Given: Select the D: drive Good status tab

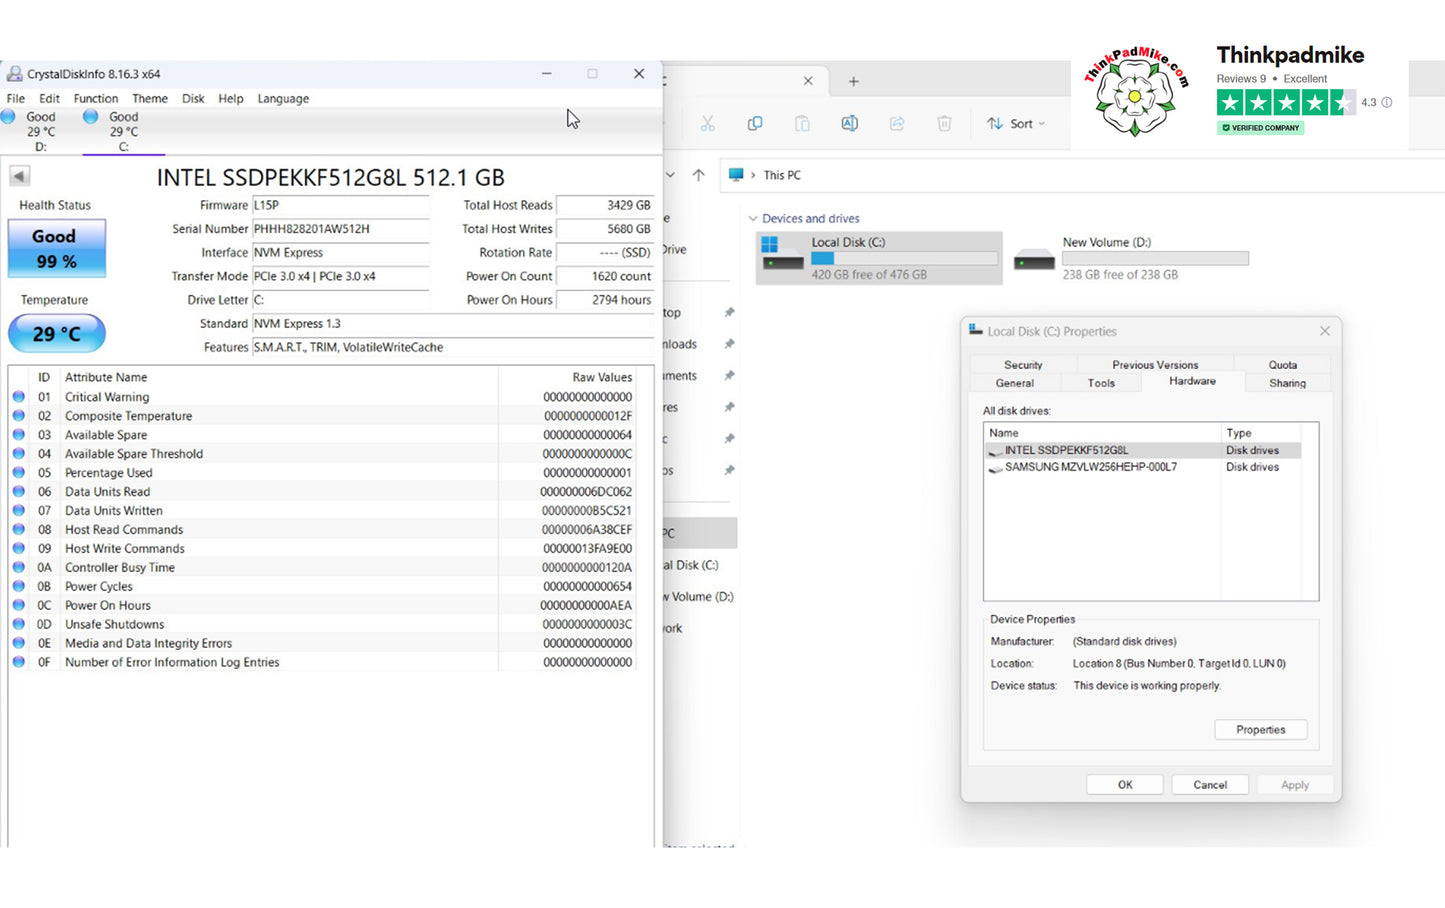Looking at the screenshot, I should [x=41, y=131].
